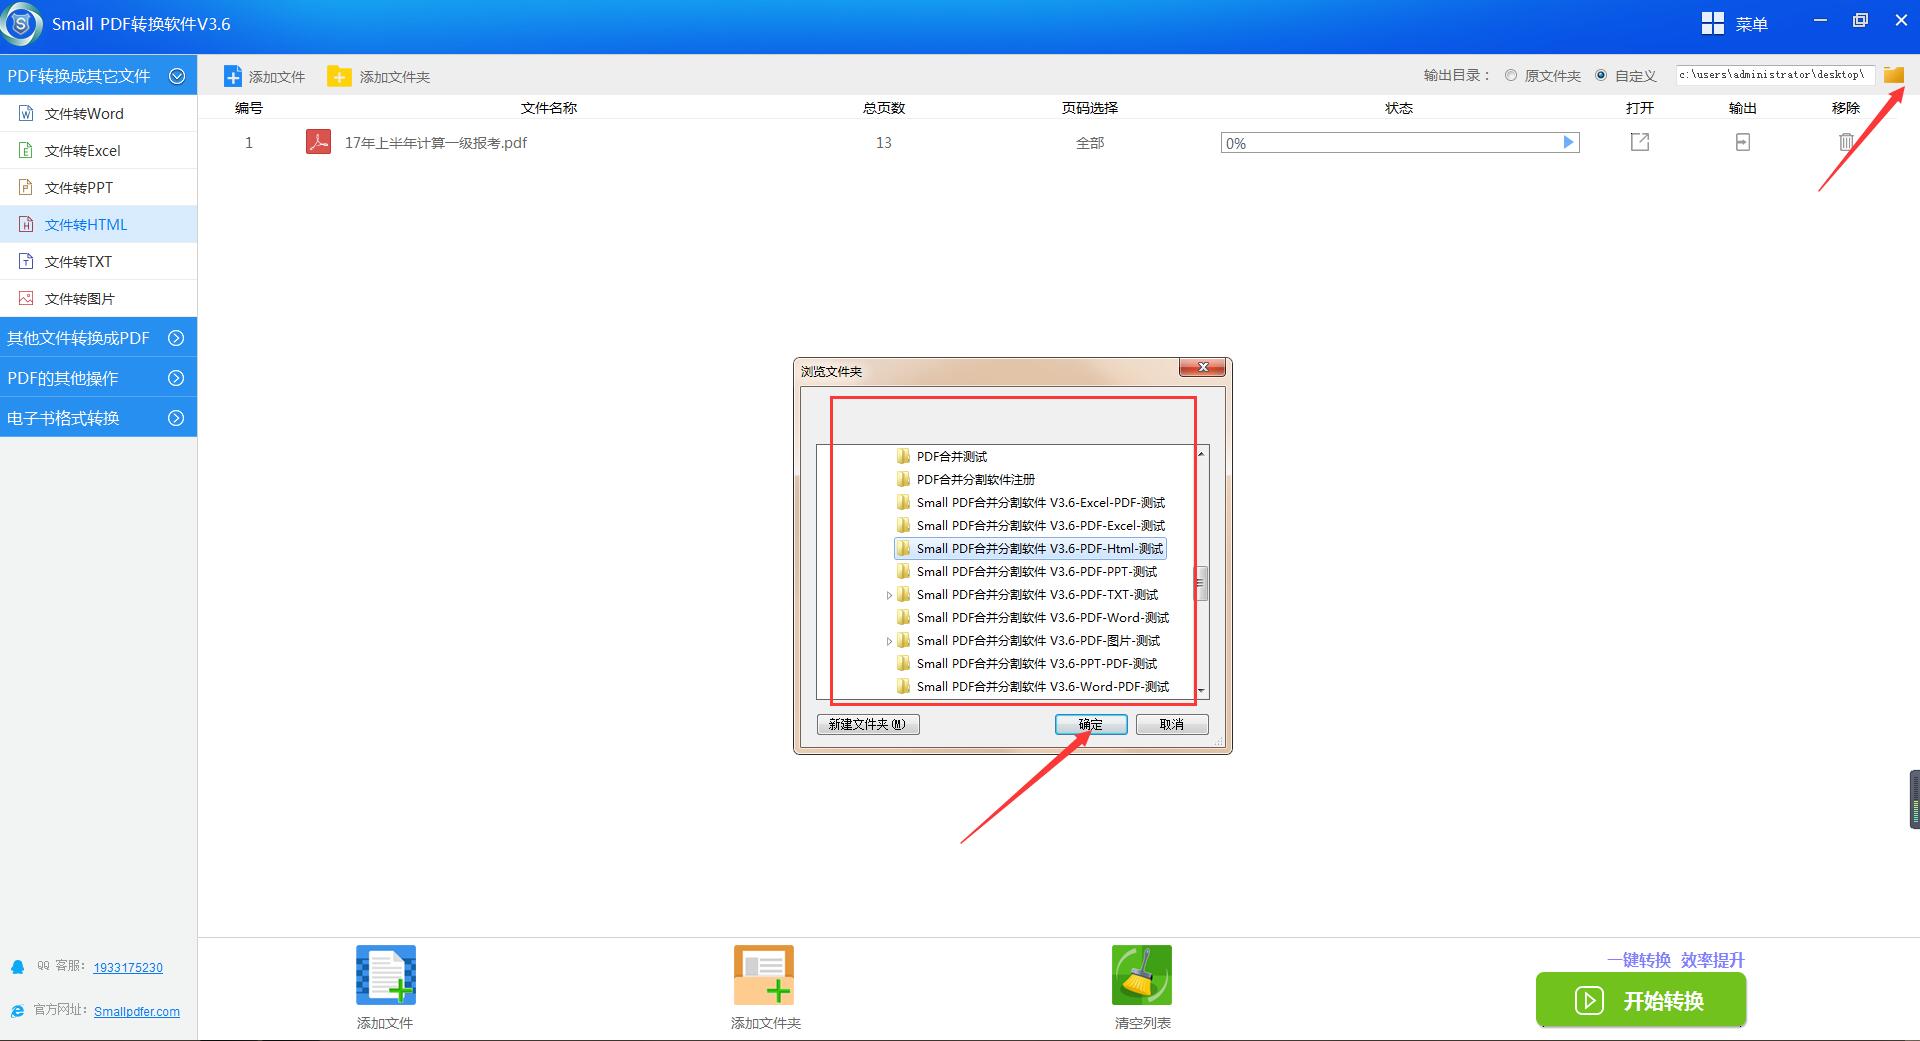
Task: Click the HTML file icon in sidebar
Action: click(x=26, y=224)
